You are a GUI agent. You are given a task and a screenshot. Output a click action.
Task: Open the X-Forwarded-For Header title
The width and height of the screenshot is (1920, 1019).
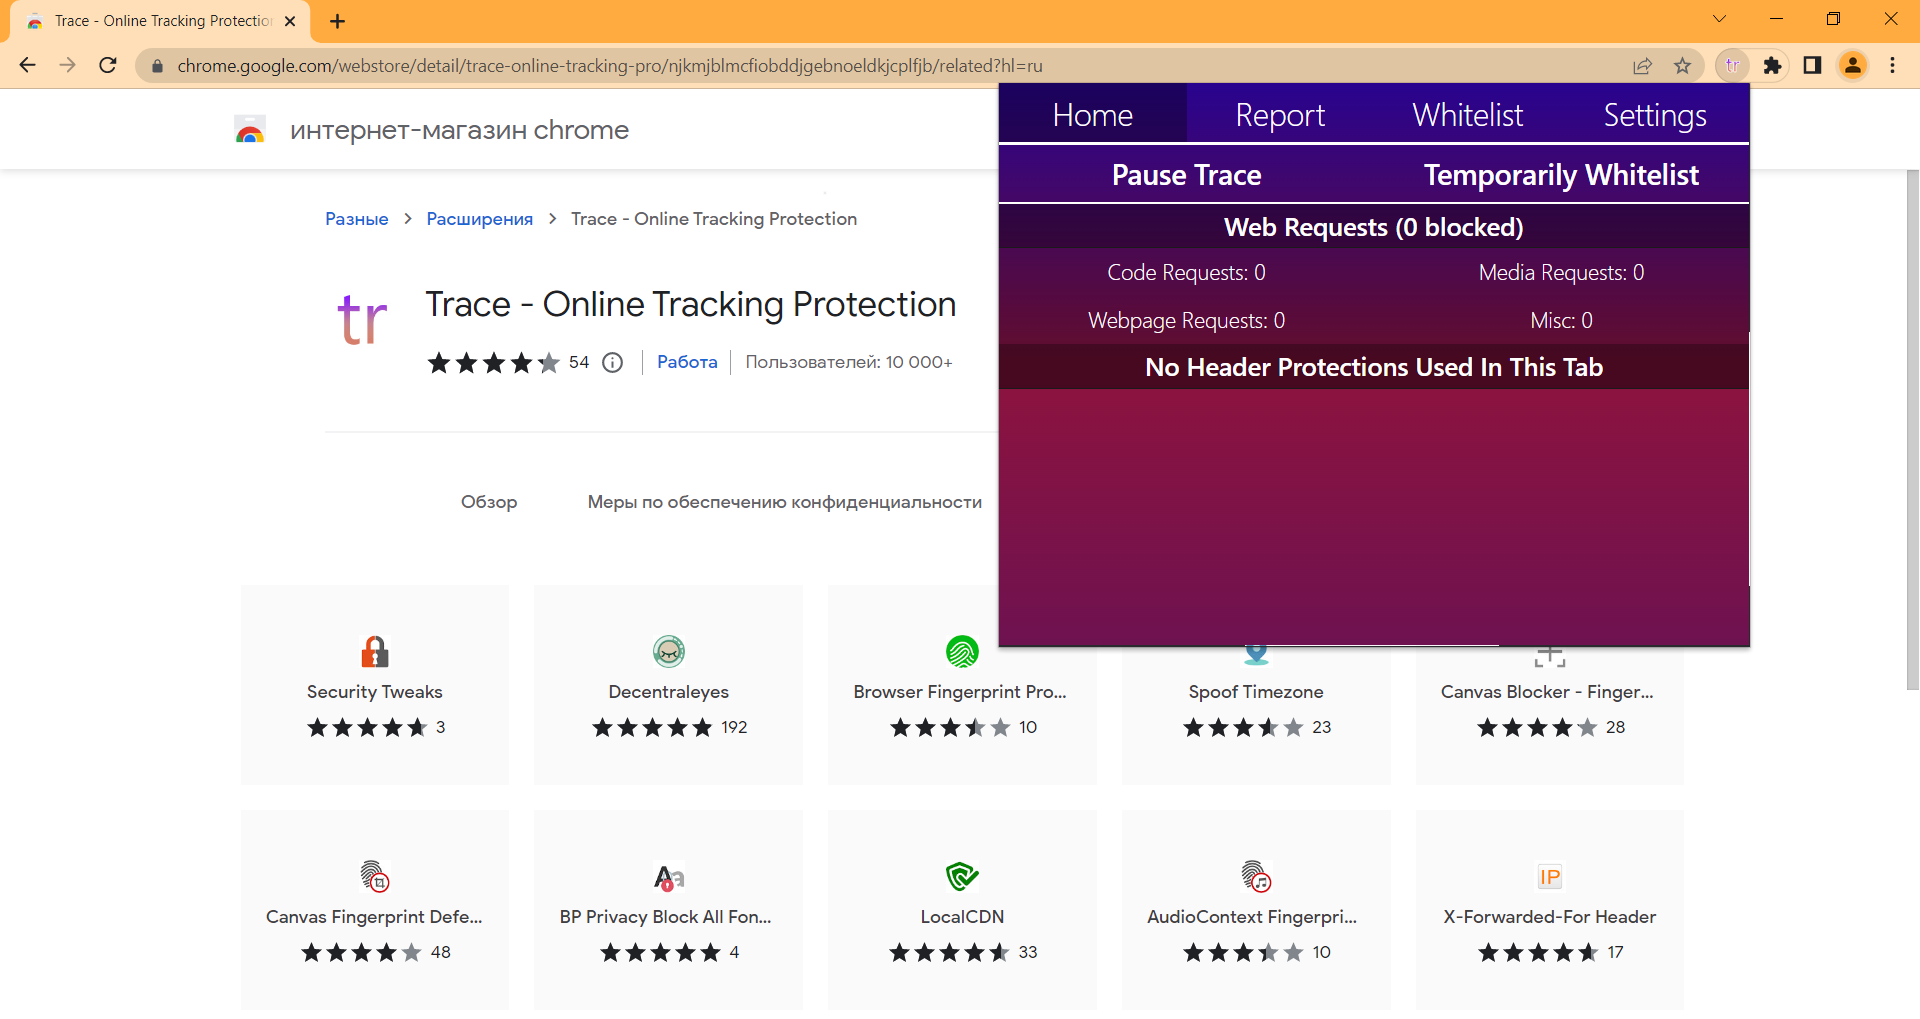point(1549,917)
